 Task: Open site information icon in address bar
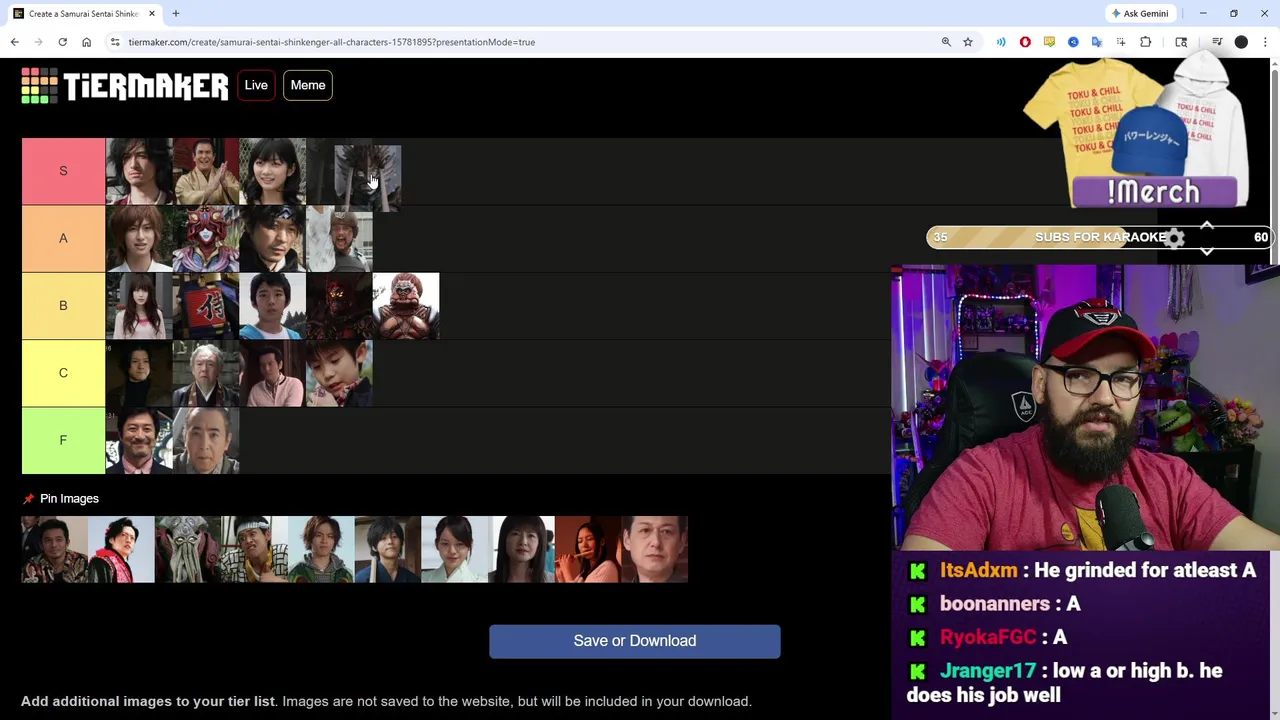click(x=115, y=42)
